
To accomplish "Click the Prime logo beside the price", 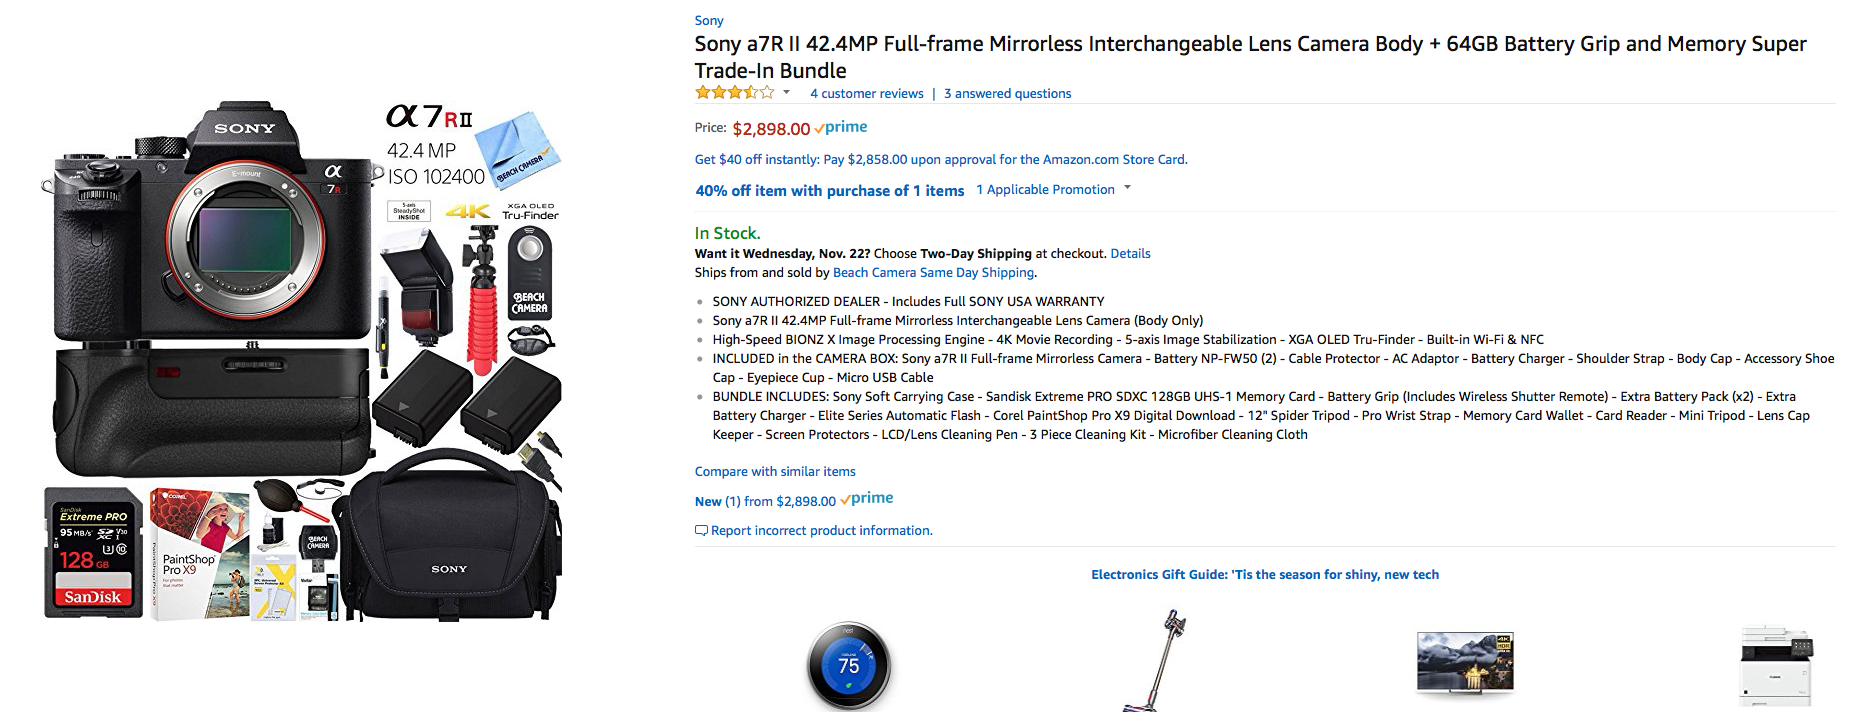I will pyautogui.click(x=841, y=127).
